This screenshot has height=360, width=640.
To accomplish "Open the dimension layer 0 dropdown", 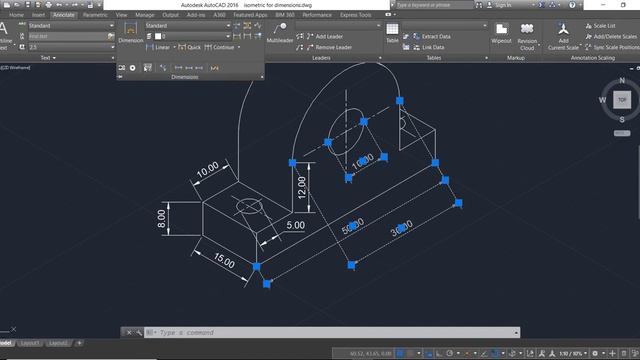I will coord(192,36).
